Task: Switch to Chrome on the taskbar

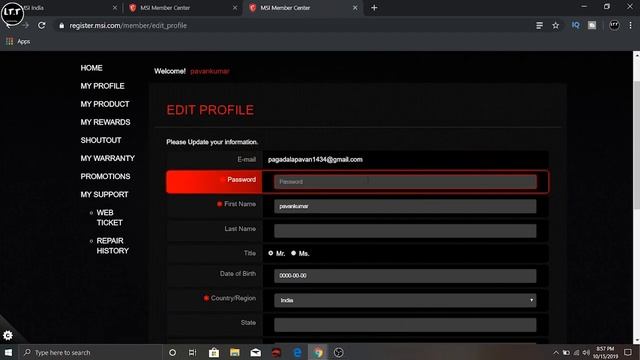Action: 318,352
